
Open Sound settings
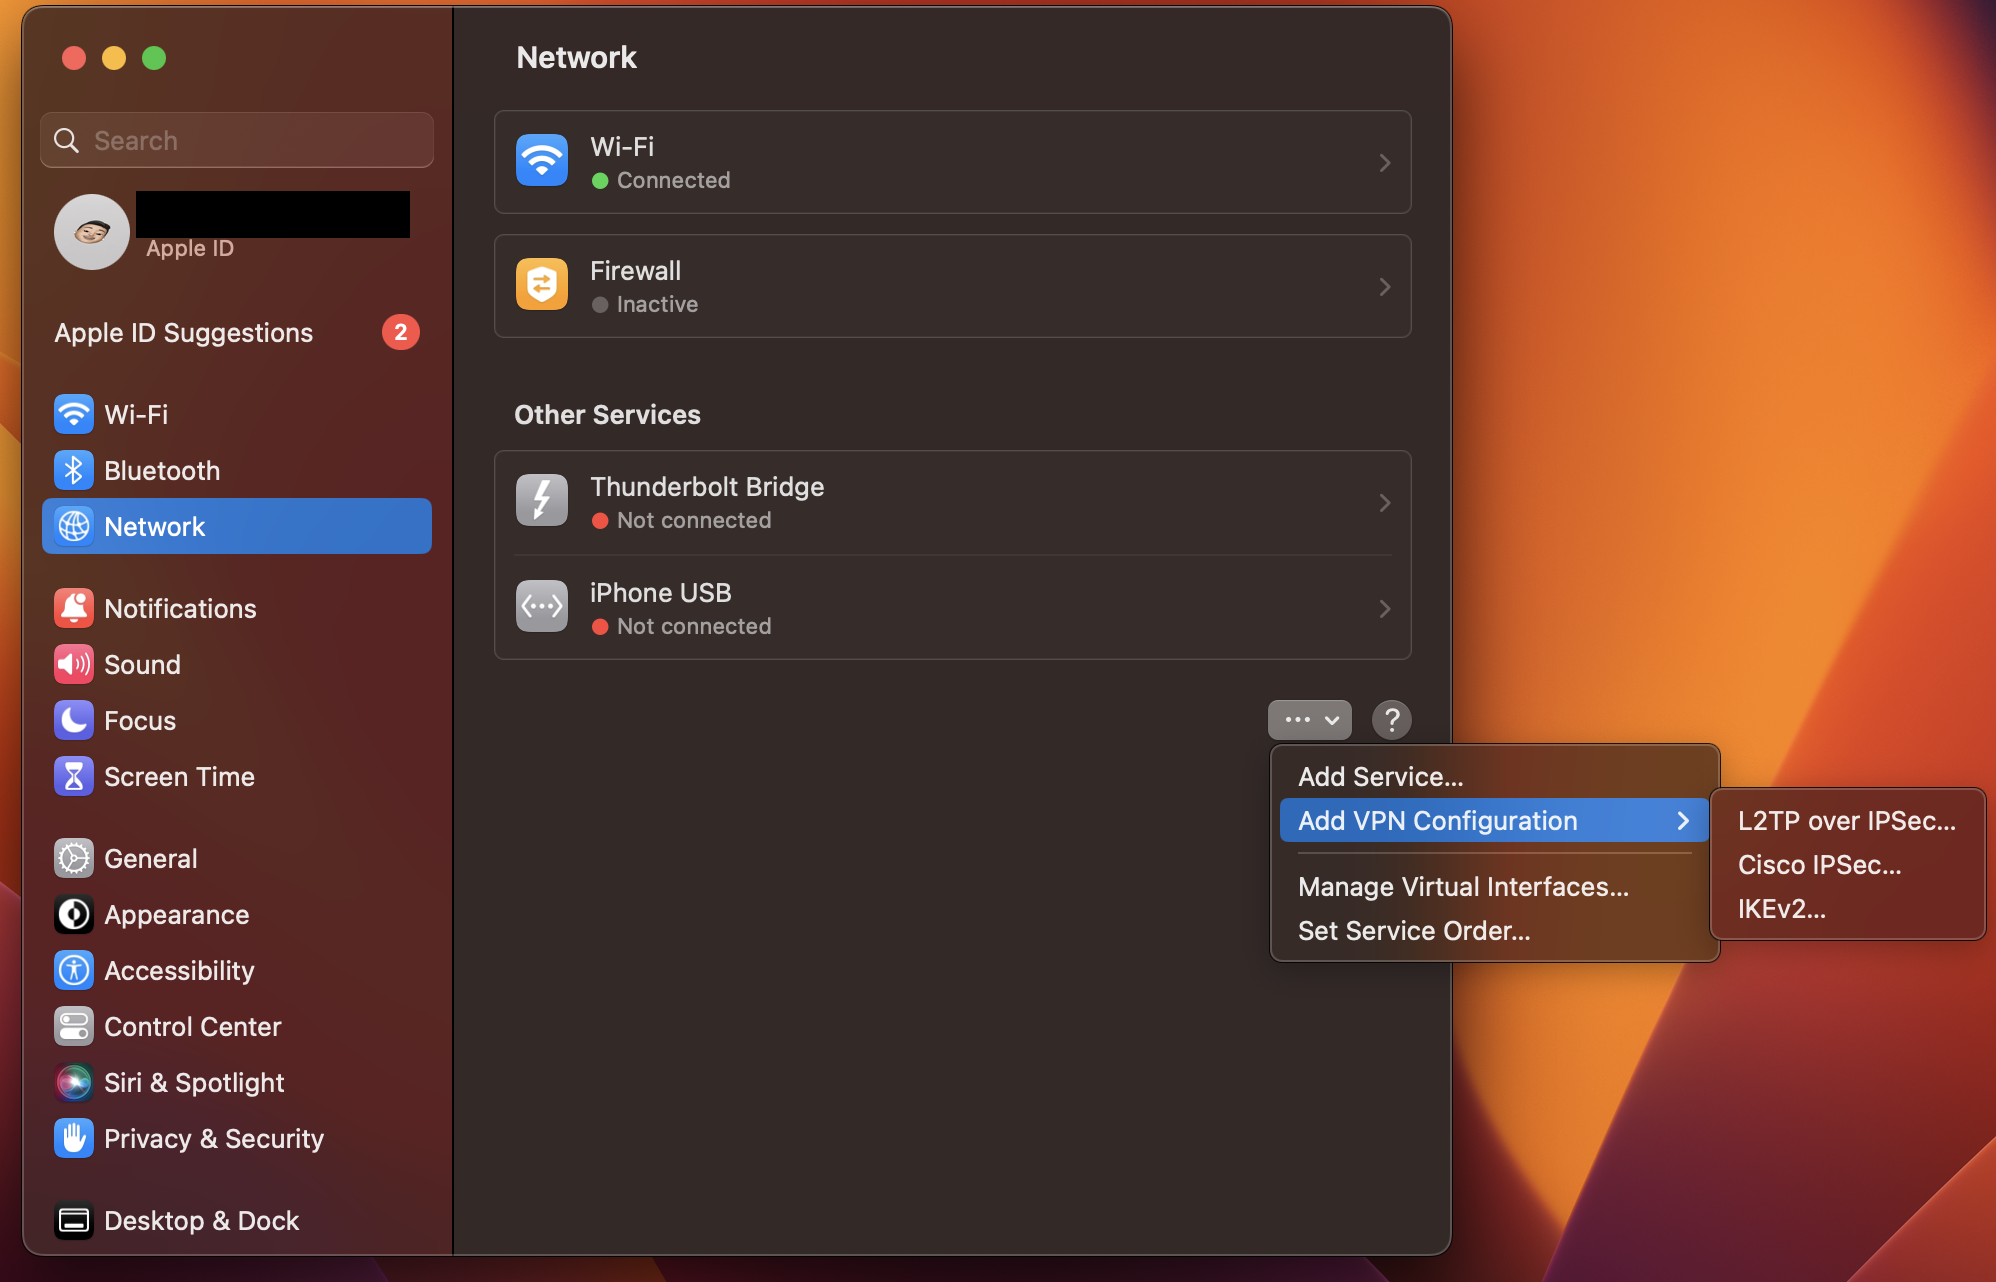[x=237, y=664]
